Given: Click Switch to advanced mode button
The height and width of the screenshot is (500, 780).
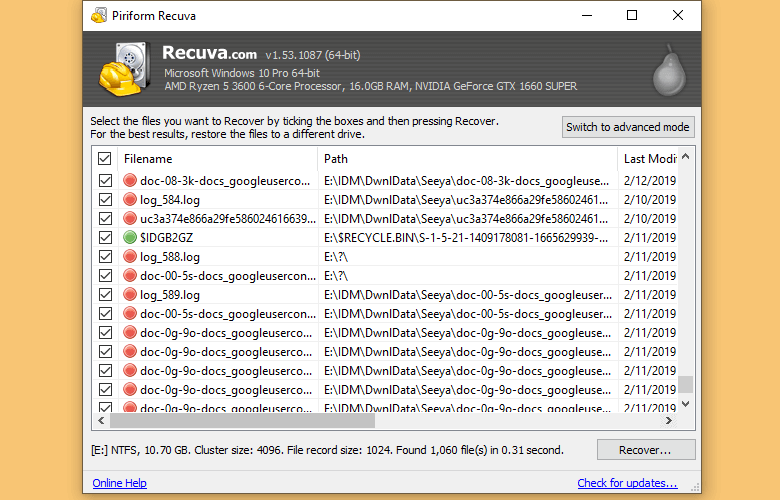Looking at the screenshot, I should click(x=628, y=127).
